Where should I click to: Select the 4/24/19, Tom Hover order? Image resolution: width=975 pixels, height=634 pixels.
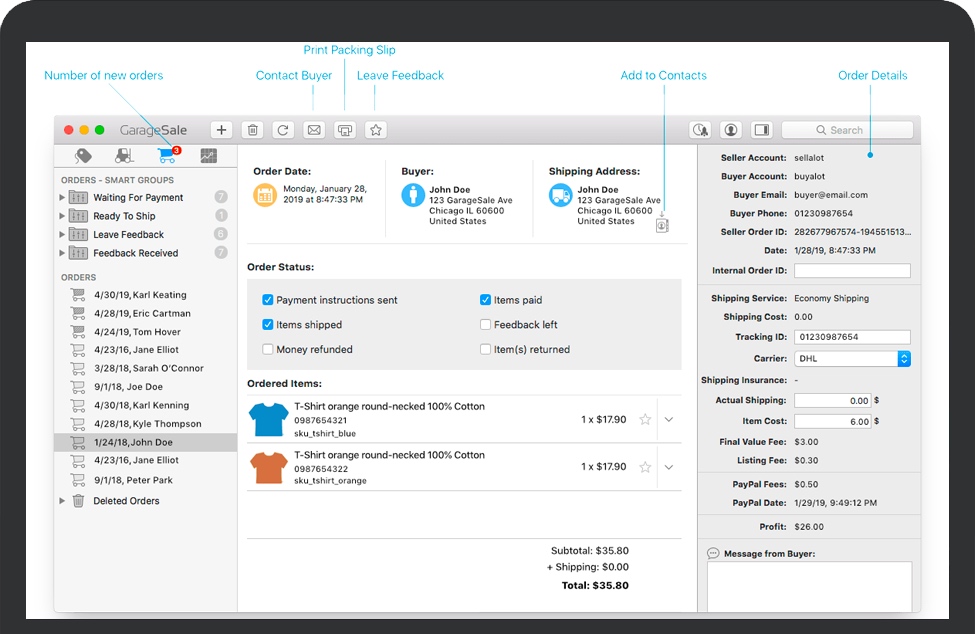[141, 332]
